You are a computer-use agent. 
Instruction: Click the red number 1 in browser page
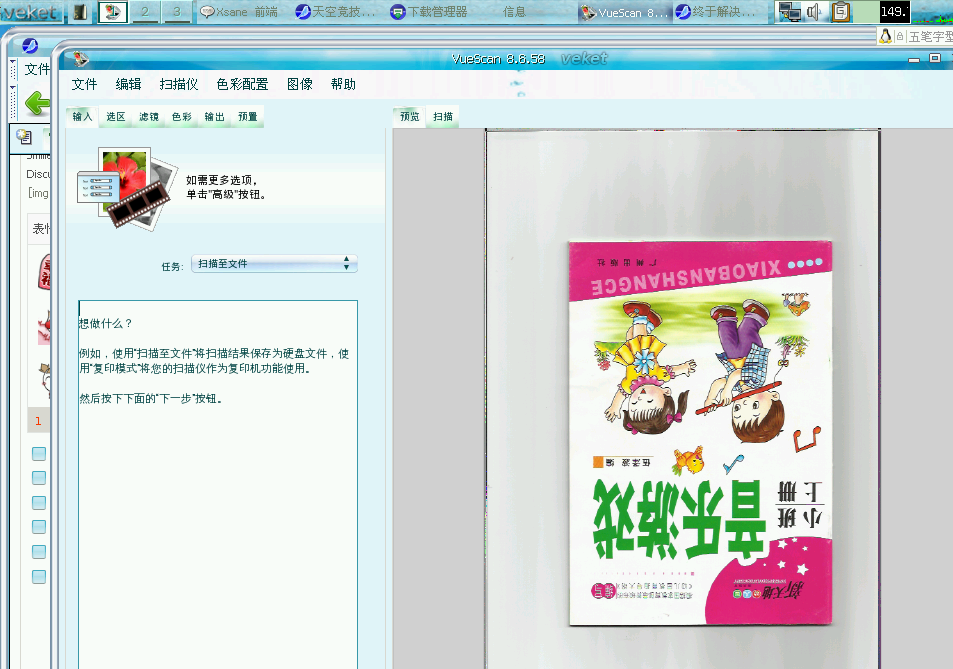(x=38, y=421)
